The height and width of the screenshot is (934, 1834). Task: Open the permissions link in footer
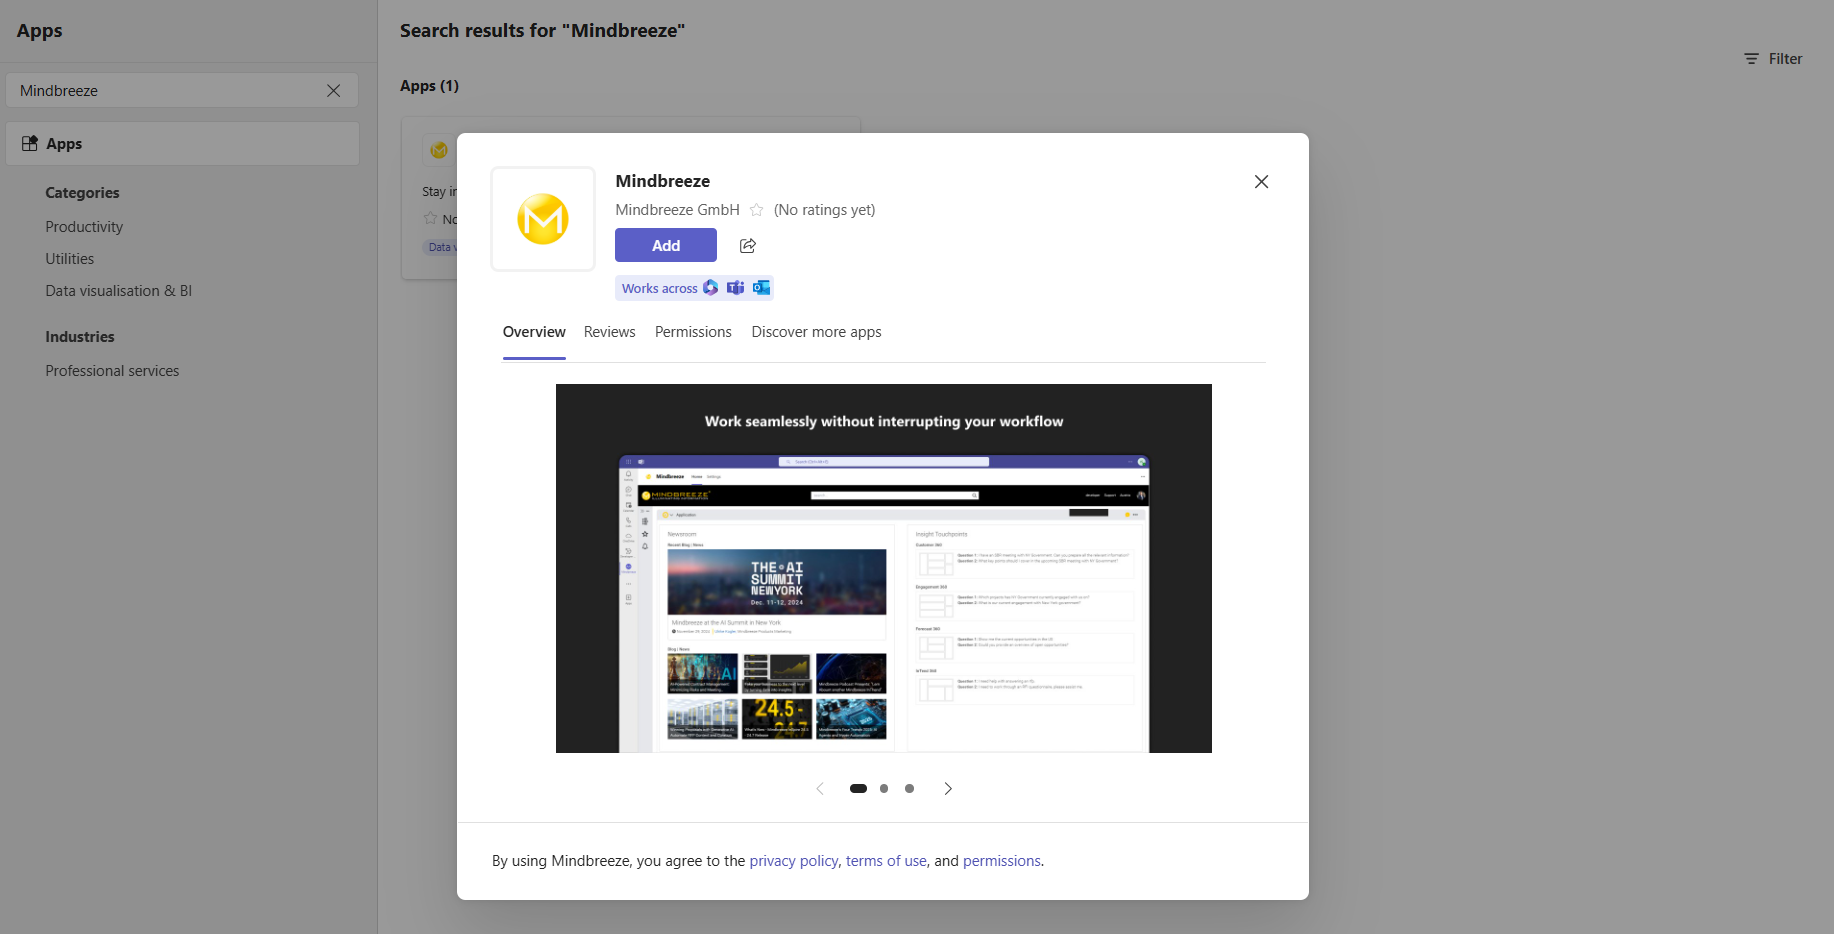(x=1002, y=861)
